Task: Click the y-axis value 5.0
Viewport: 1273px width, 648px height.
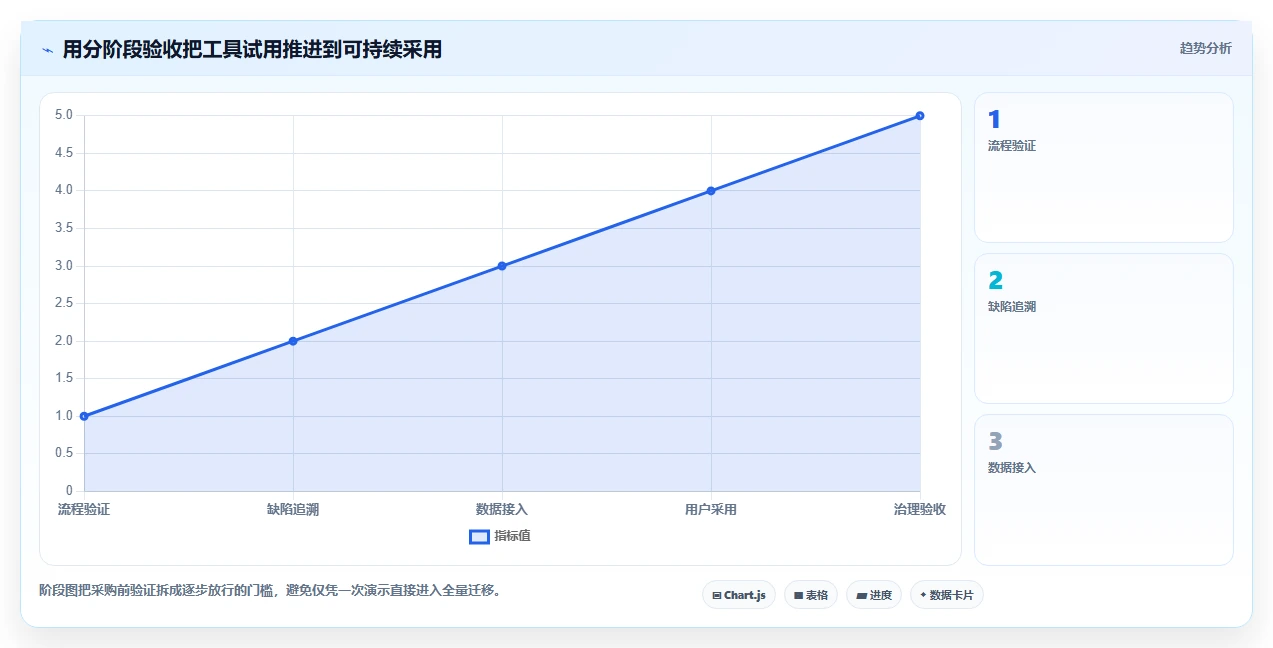Action: (x=64, y=115)
